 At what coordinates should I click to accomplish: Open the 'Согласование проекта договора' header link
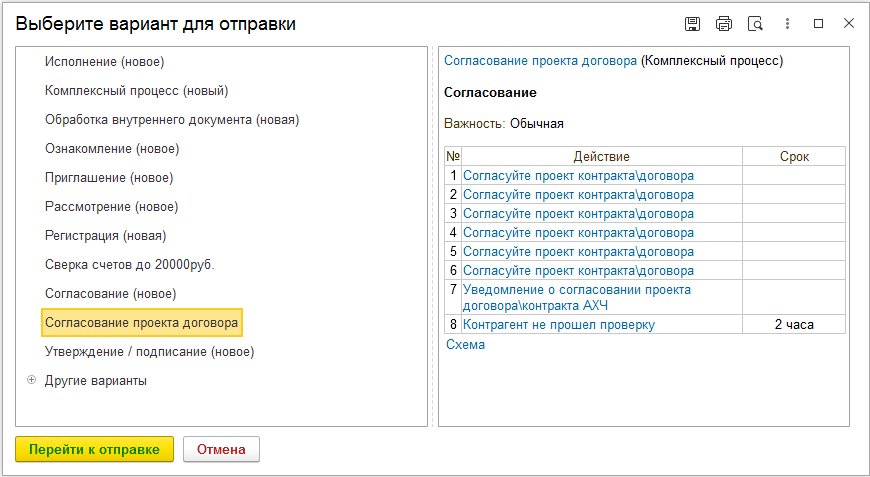[540, 61]
